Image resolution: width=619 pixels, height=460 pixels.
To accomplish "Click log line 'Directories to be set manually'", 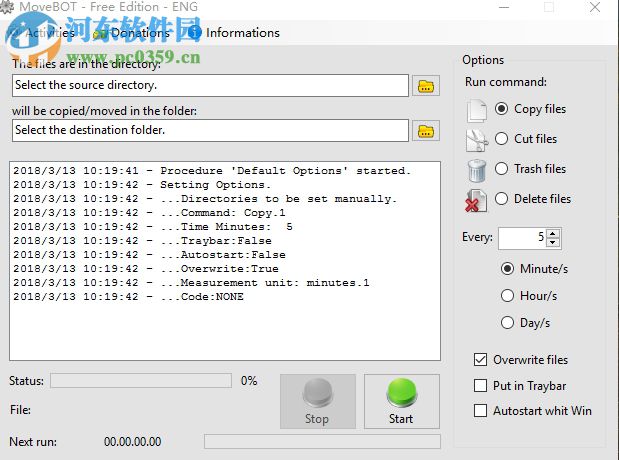I will pyautogui.click(x=205, y=199).
